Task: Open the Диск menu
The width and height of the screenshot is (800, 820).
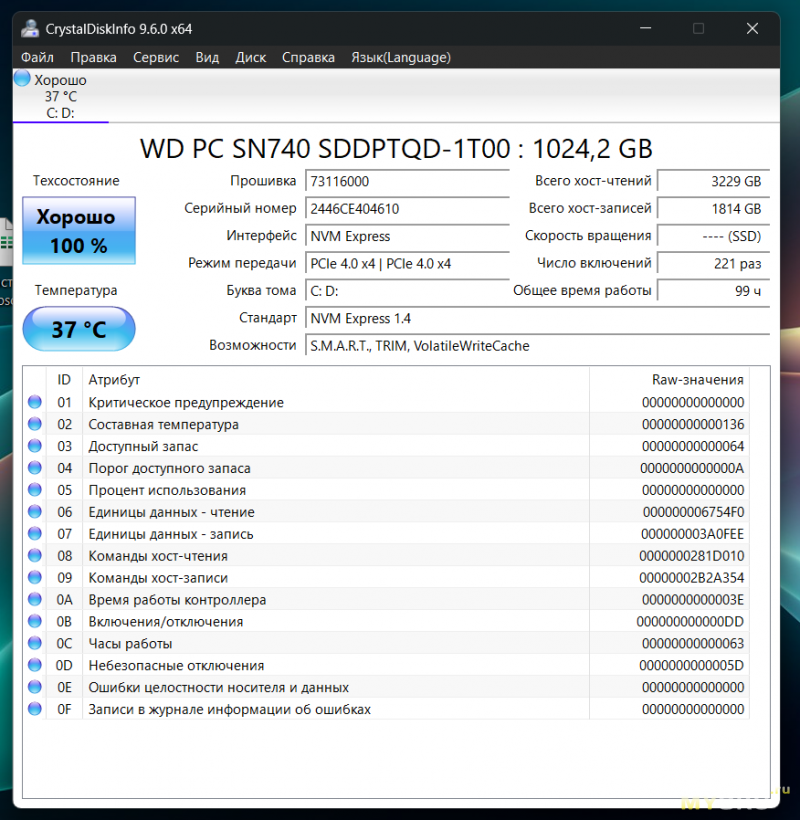Action: (x=250, y=58)
